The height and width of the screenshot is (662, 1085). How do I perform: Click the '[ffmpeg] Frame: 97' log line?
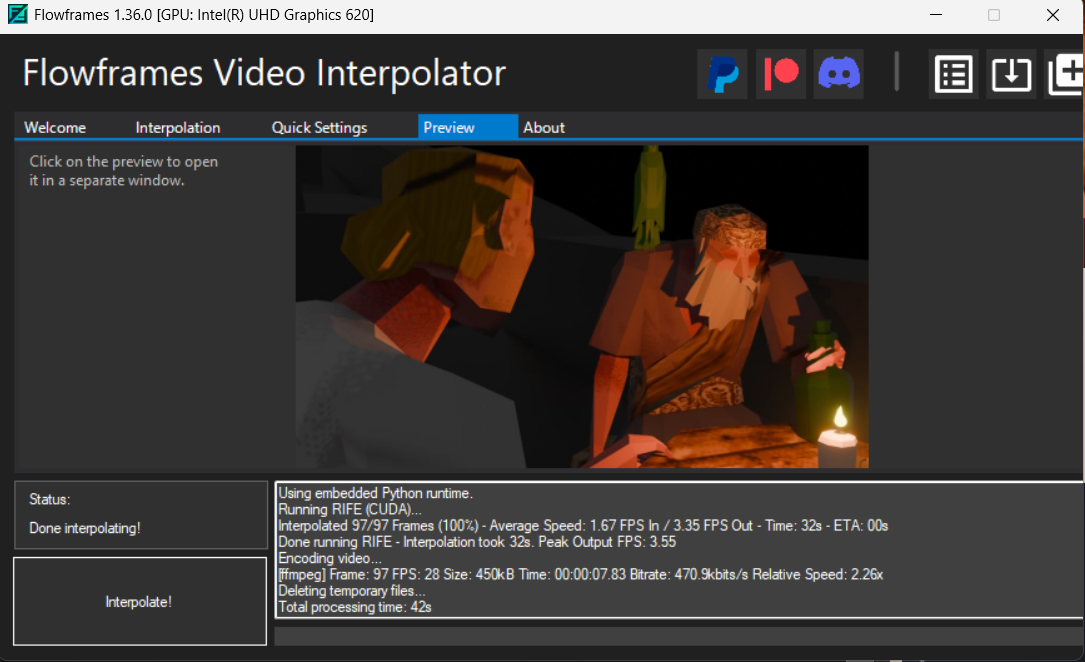(581, 574)
